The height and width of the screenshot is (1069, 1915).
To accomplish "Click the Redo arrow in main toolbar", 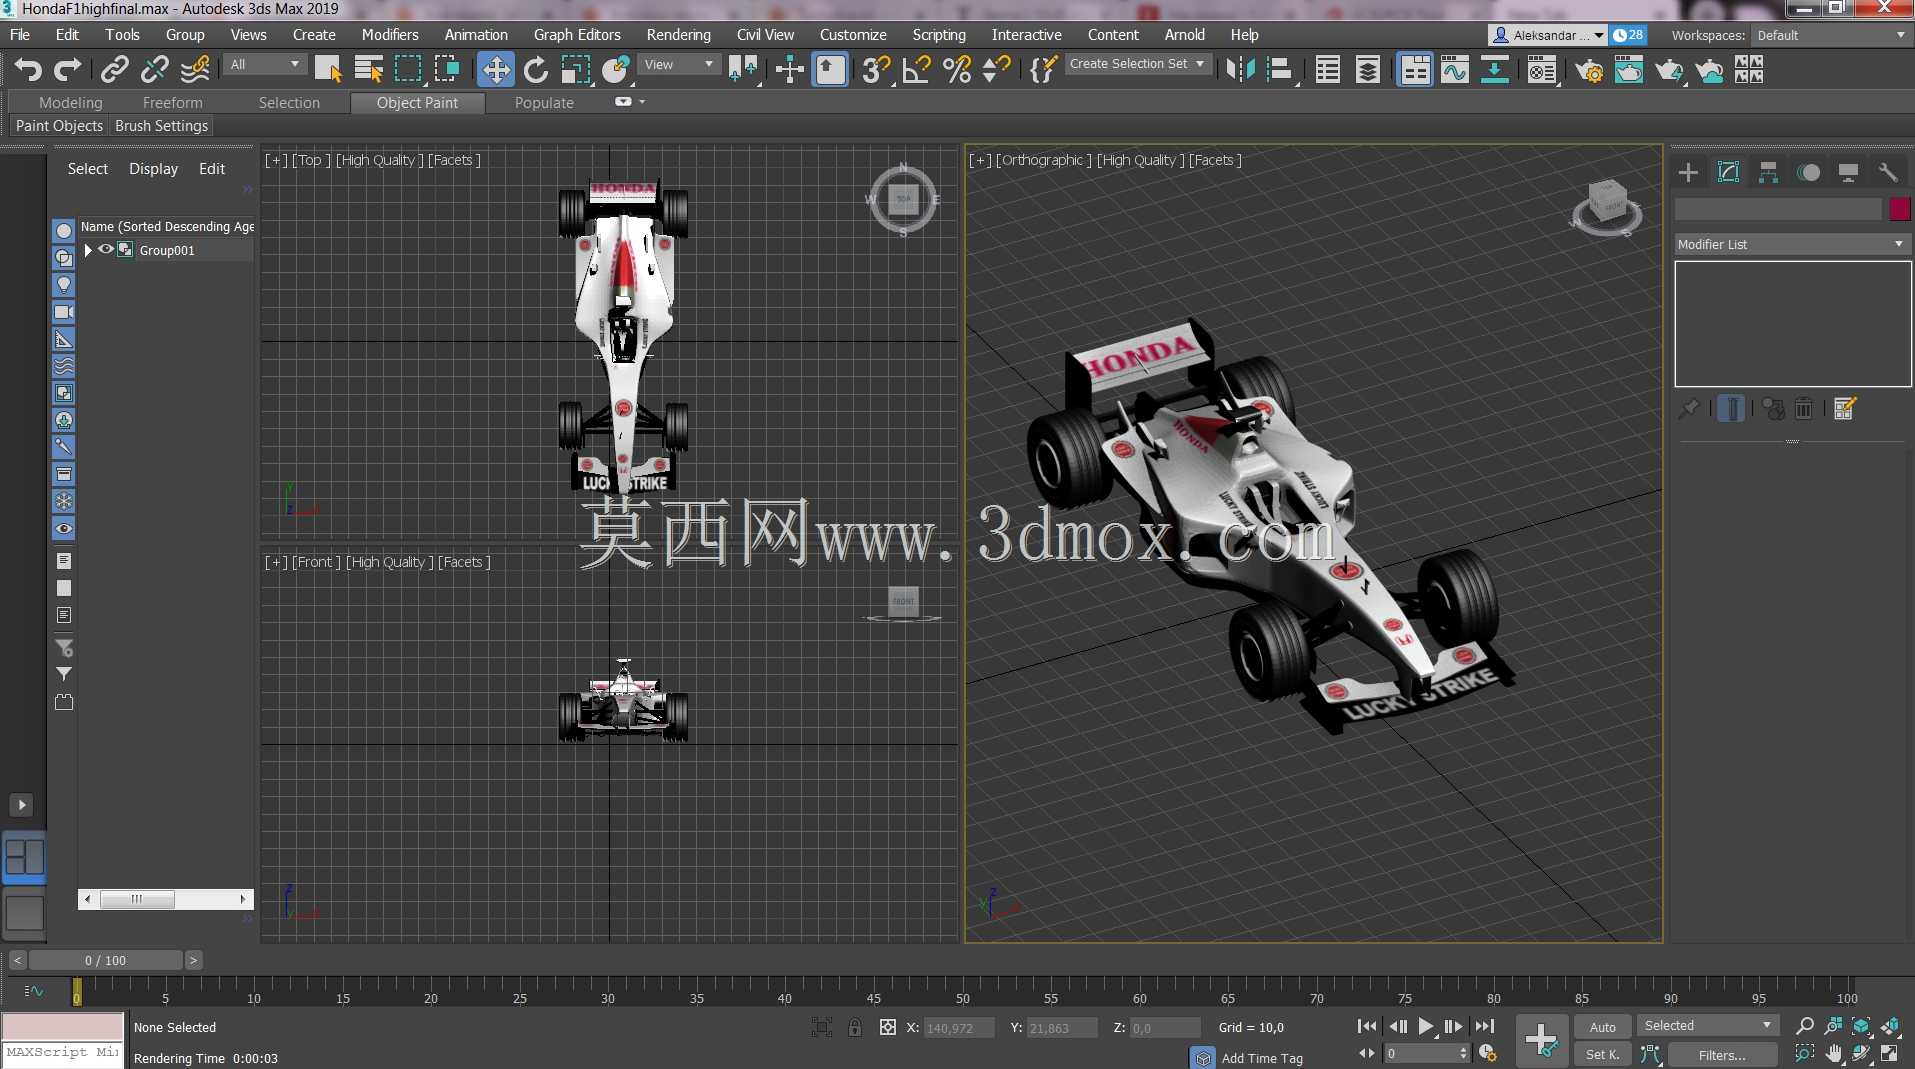I will (67, 70).
